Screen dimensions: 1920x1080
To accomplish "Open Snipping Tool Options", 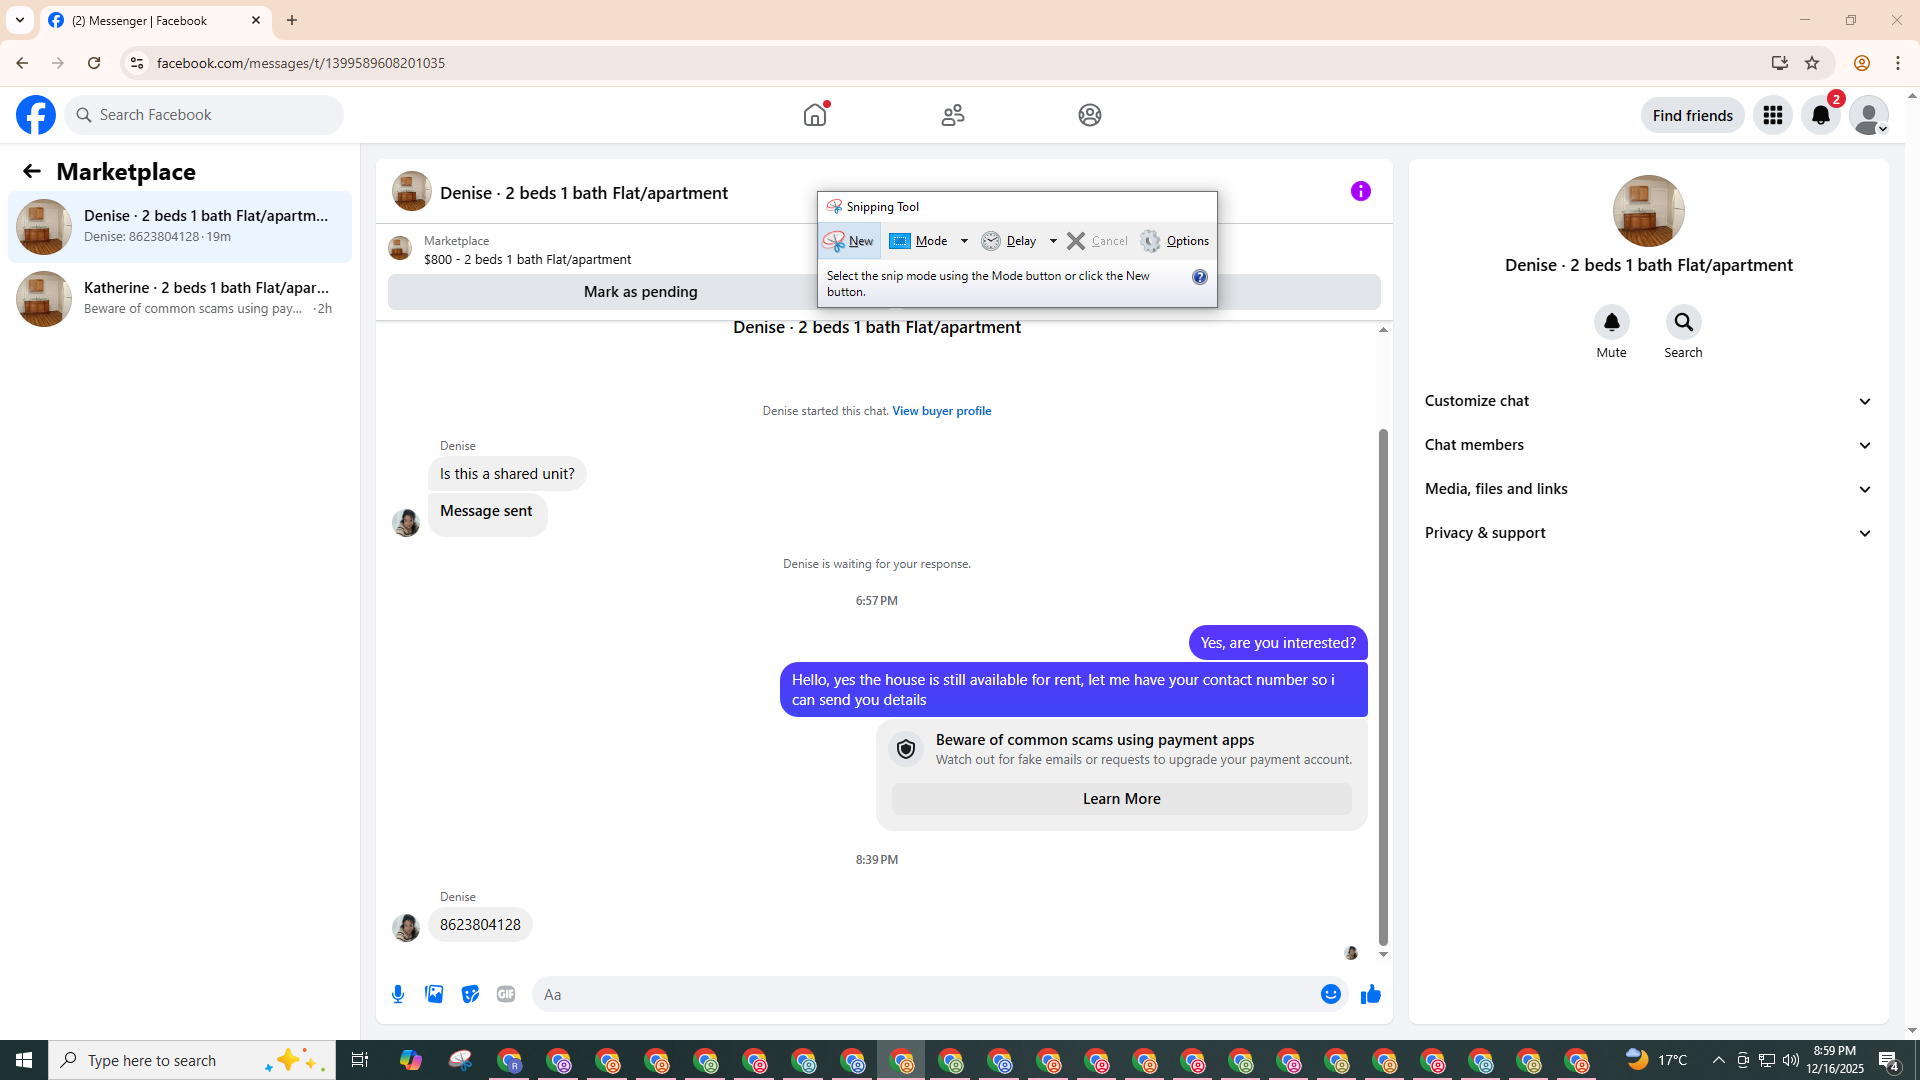I will [x=1175, y=241].
